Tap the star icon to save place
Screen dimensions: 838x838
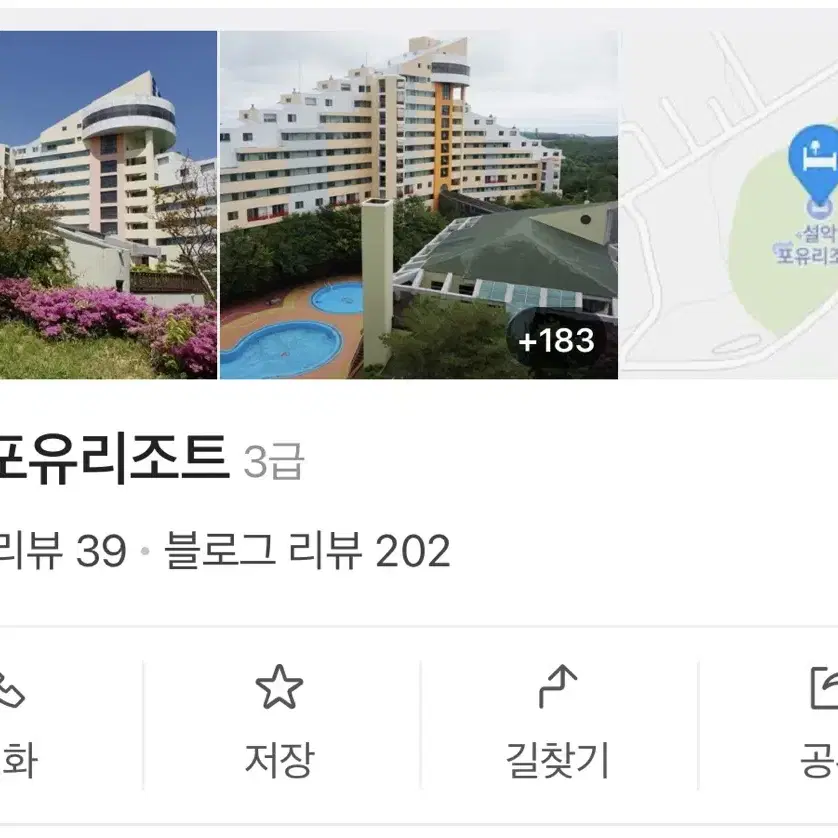tap(279, 687)
